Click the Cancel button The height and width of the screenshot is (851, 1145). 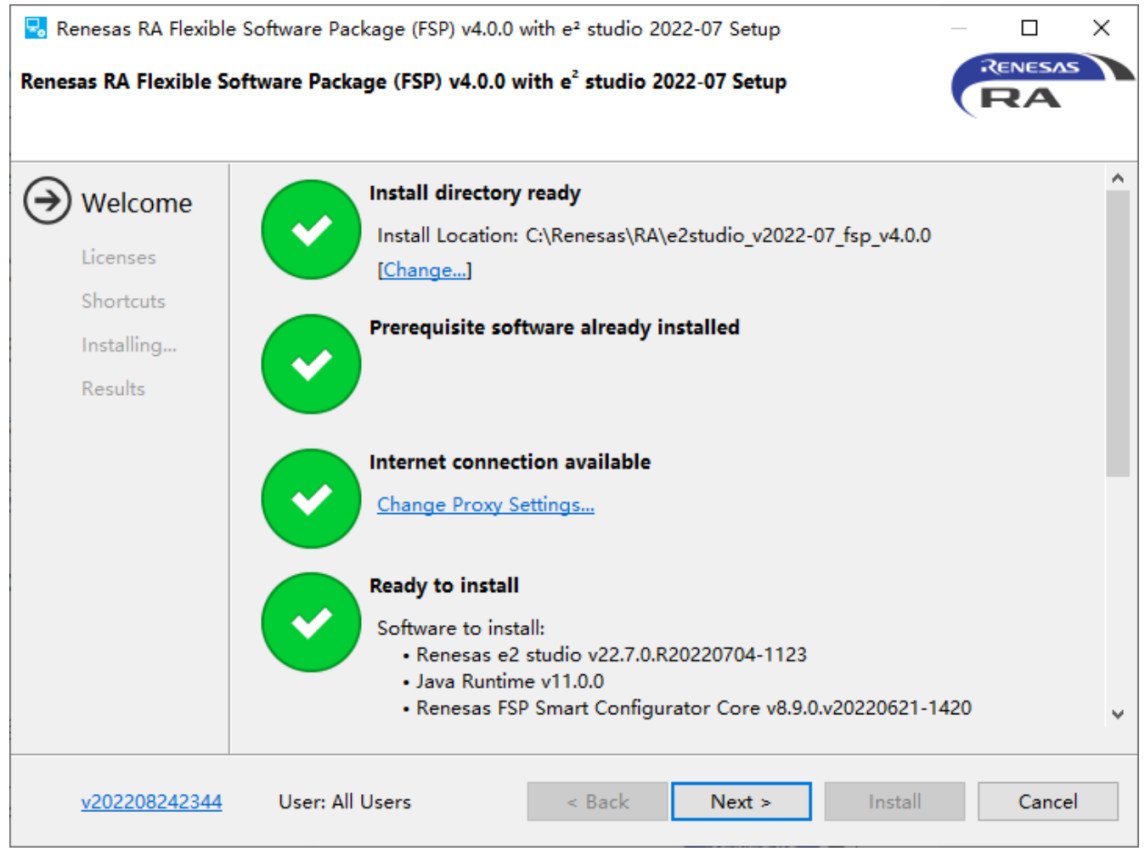[x=1048, y=802]
